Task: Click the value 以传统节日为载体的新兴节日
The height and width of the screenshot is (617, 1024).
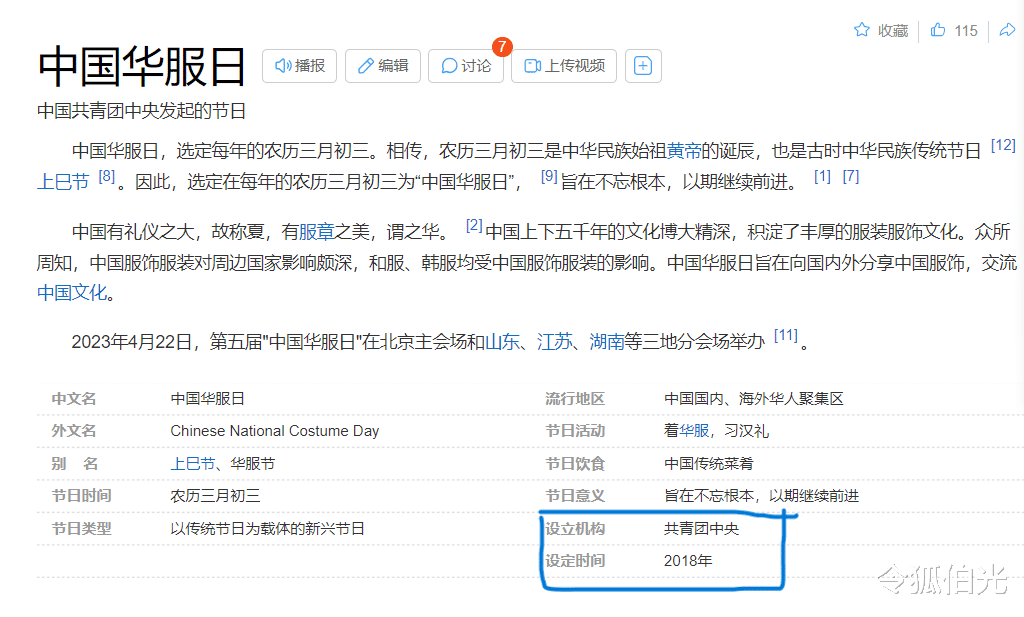Action: click(x=267, y=529)
